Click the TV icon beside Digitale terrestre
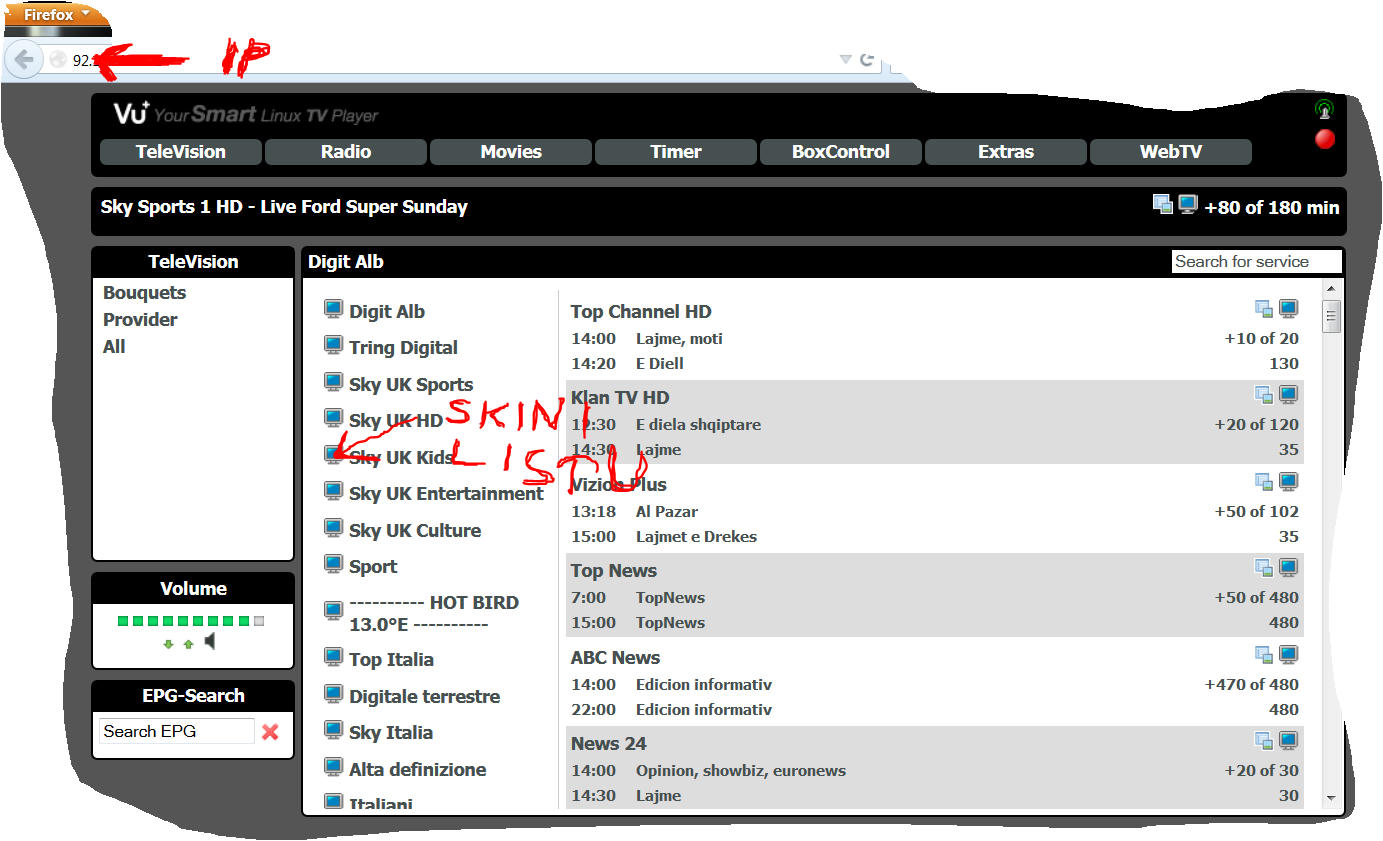This screenshot has height=841, width=1383. [x=334, y=694]
